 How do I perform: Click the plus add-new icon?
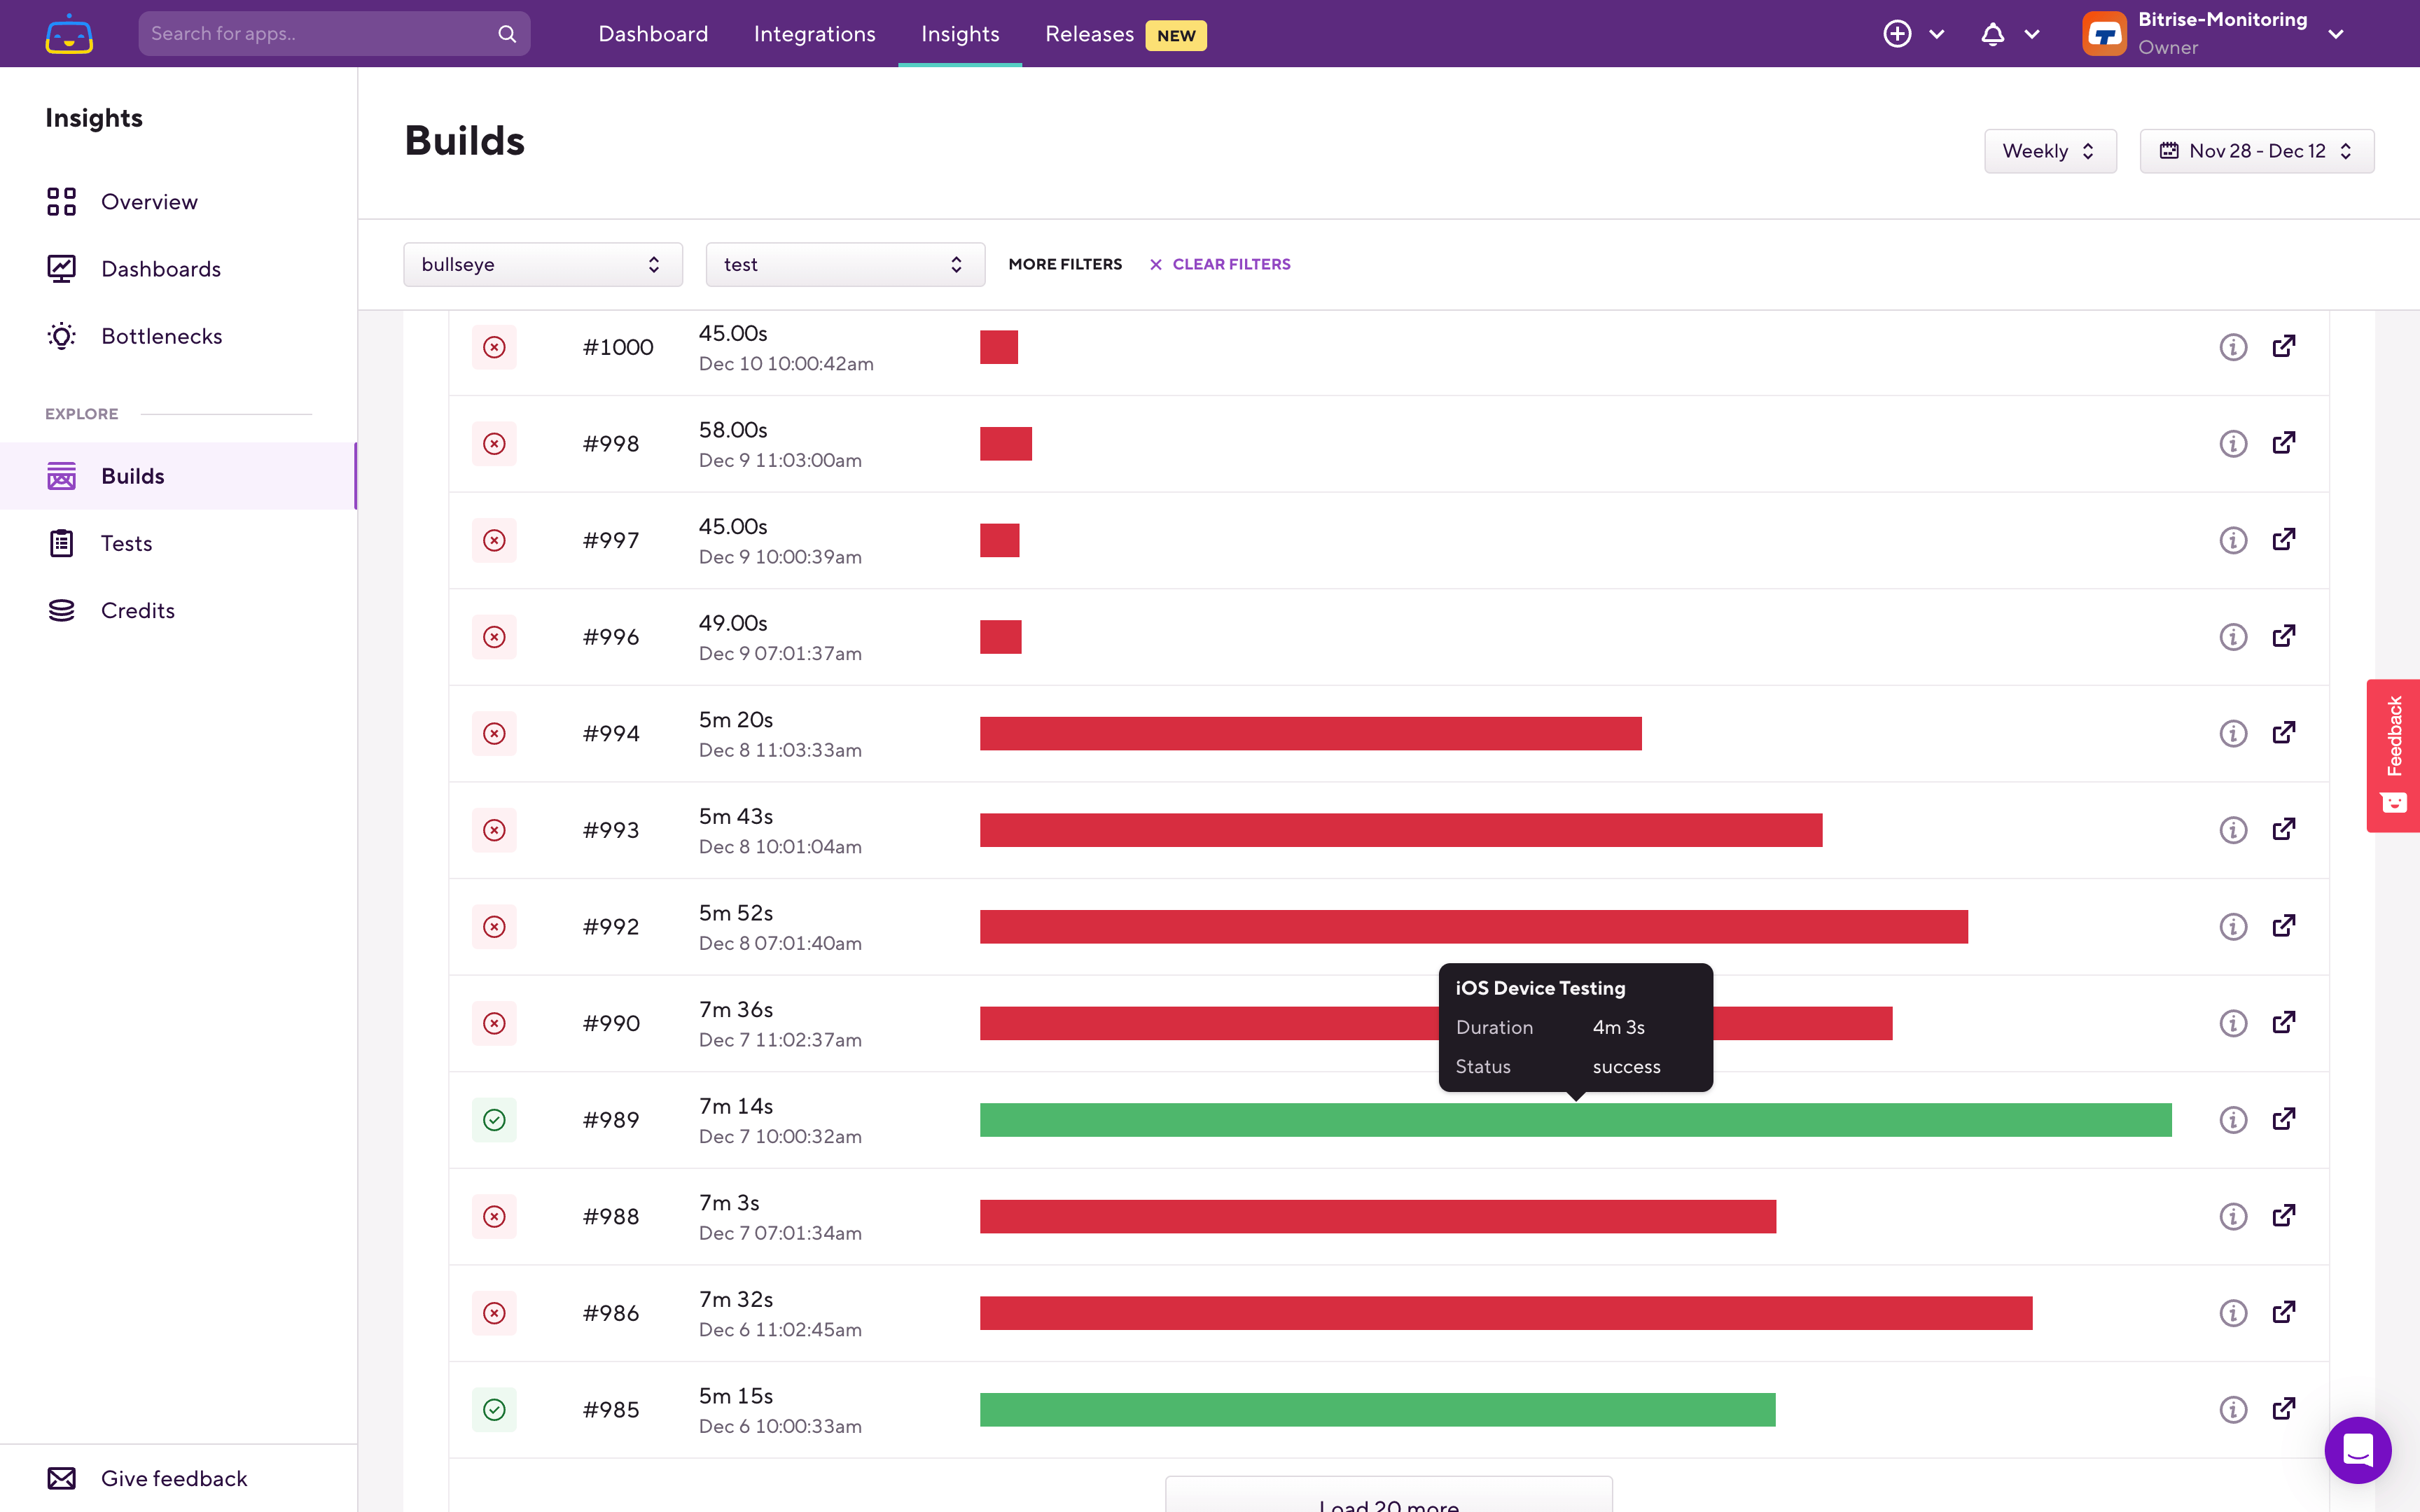tap(1897, 34)
